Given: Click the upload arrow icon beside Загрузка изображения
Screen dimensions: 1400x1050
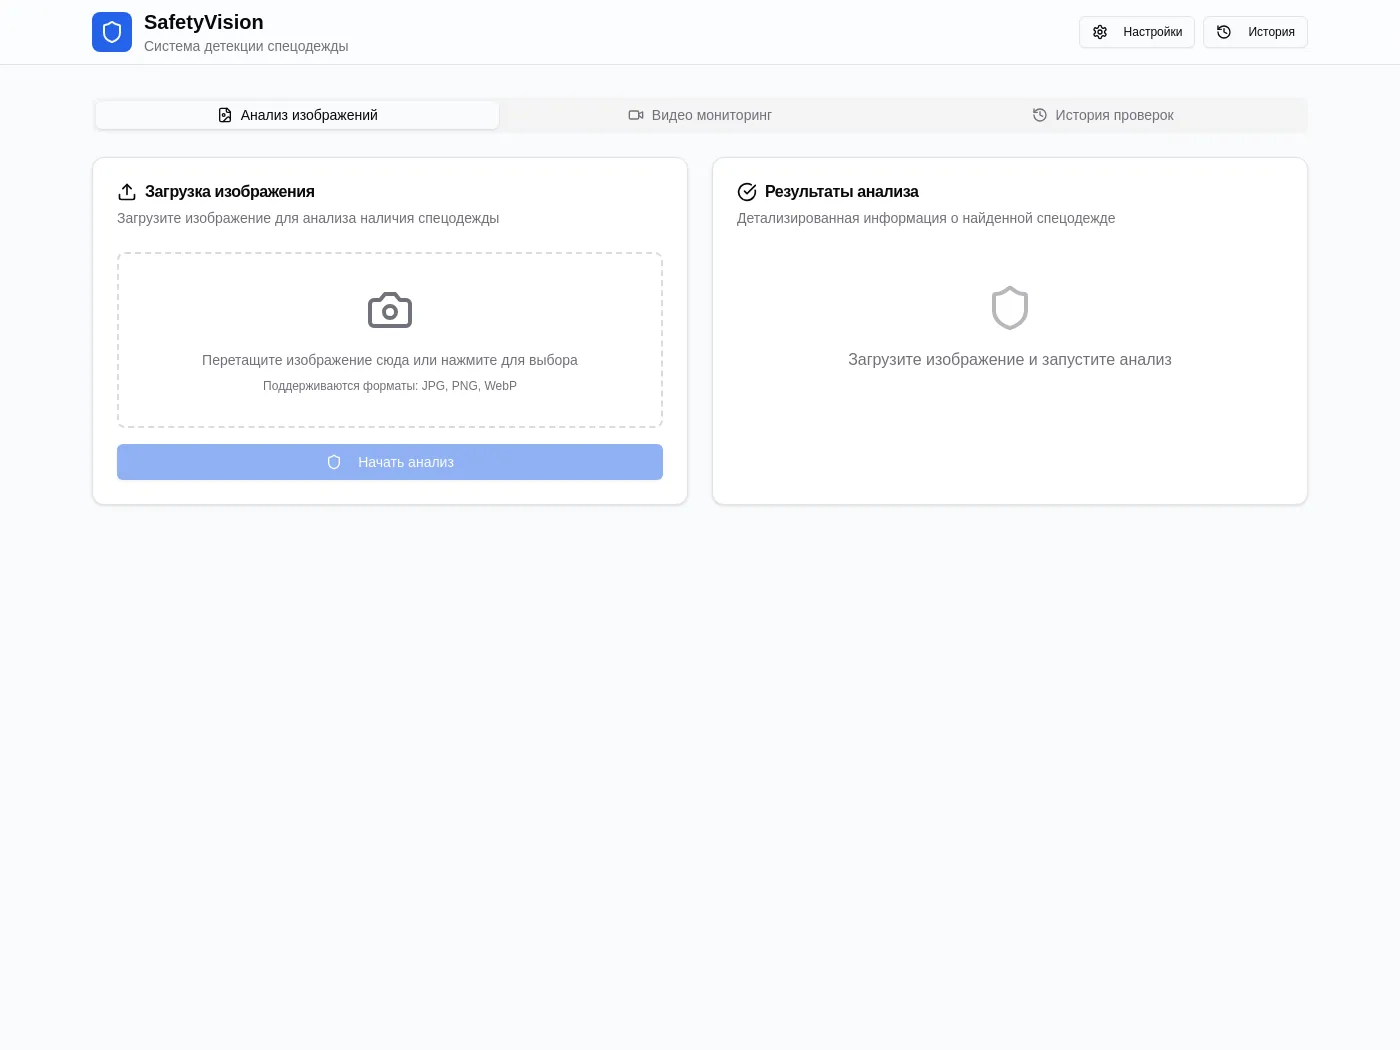Looking at the screenshot, I should [x=127, y=192].
